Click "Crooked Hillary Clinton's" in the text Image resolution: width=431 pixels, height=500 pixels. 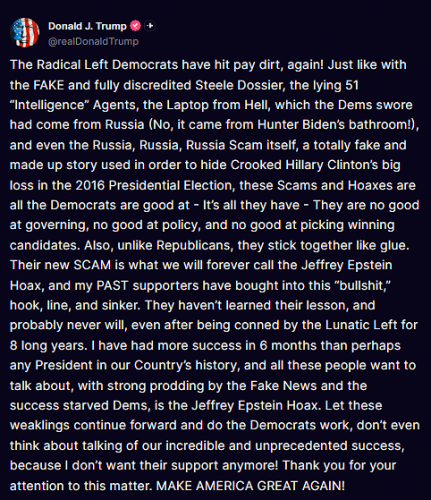304,165
